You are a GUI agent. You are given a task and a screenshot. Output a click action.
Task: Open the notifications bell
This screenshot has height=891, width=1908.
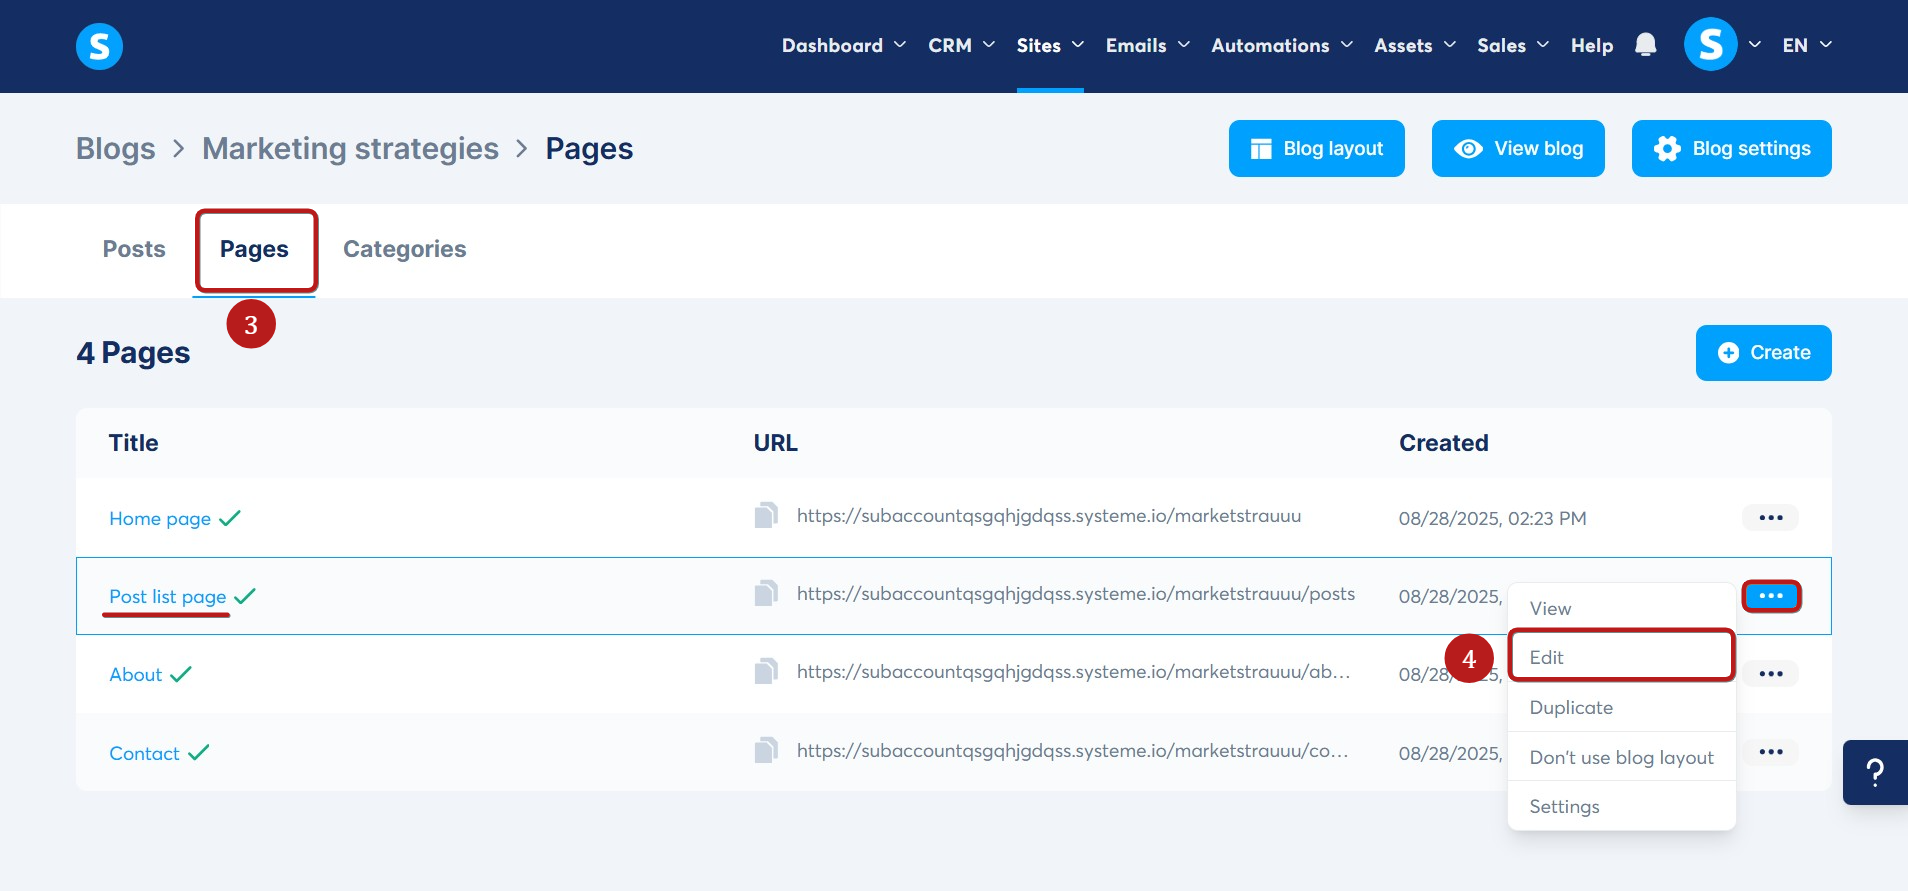point(1645,45)
